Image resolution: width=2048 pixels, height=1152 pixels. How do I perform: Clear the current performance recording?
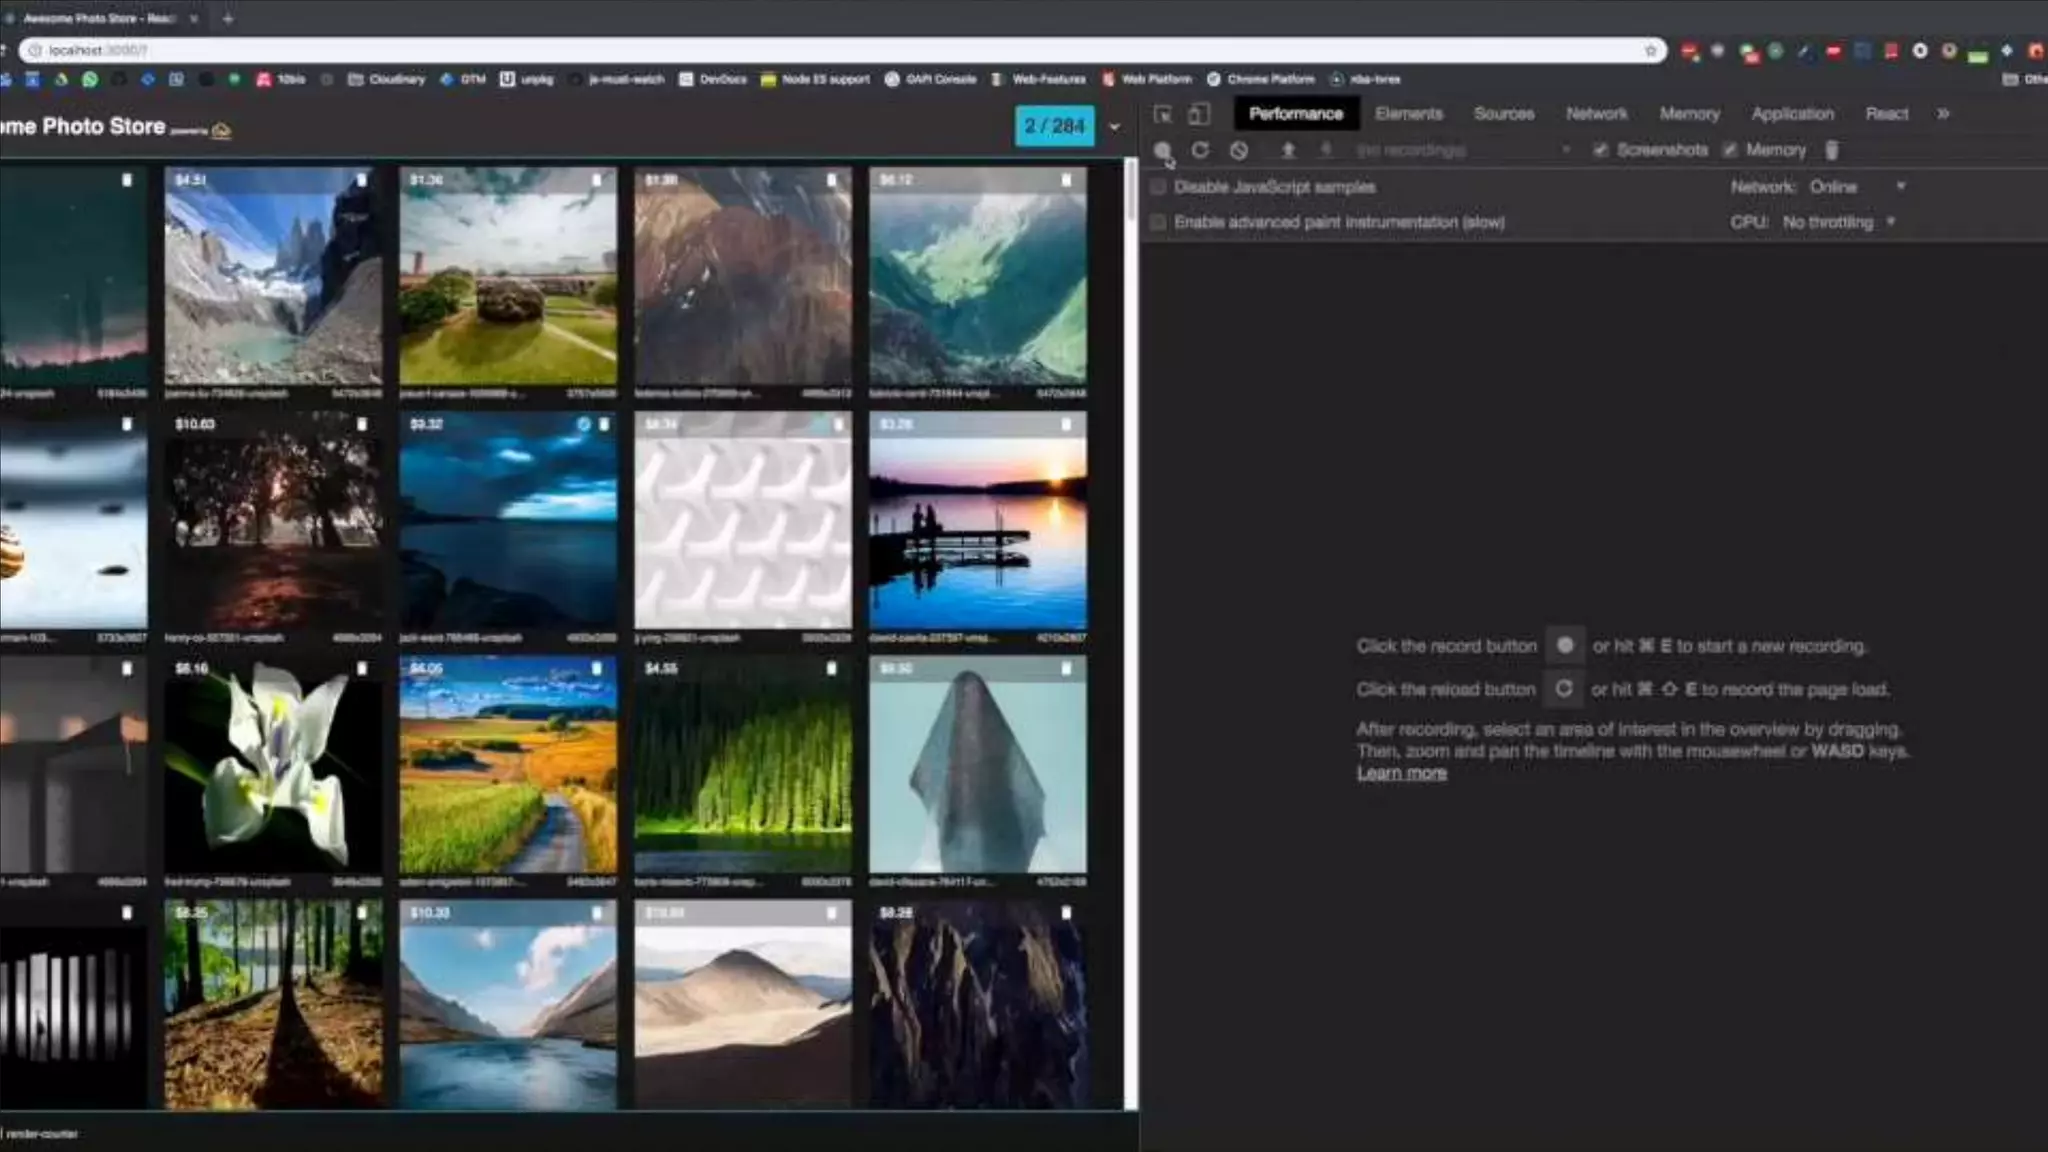(1239, 150)
